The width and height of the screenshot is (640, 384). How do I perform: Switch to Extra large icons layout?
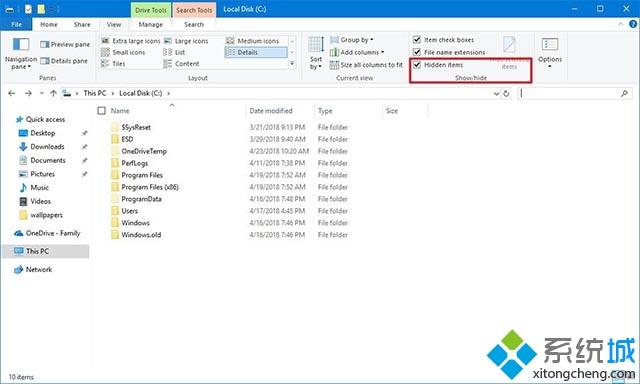[x=131, y=41]
